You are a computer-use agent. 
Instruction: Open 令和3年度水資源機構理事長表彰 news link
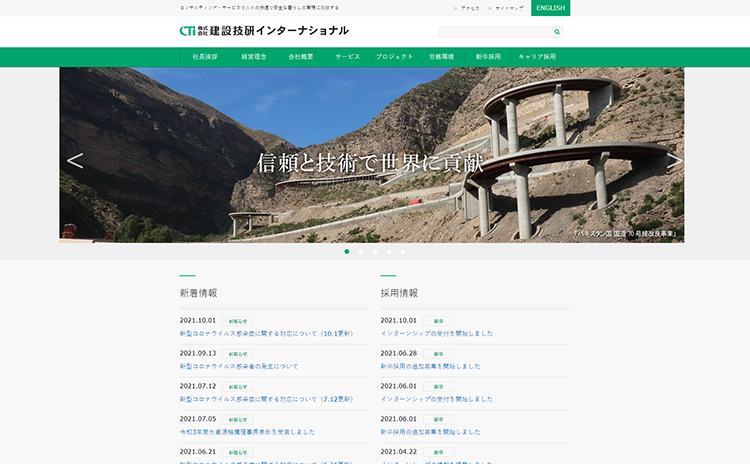(247, 431)
